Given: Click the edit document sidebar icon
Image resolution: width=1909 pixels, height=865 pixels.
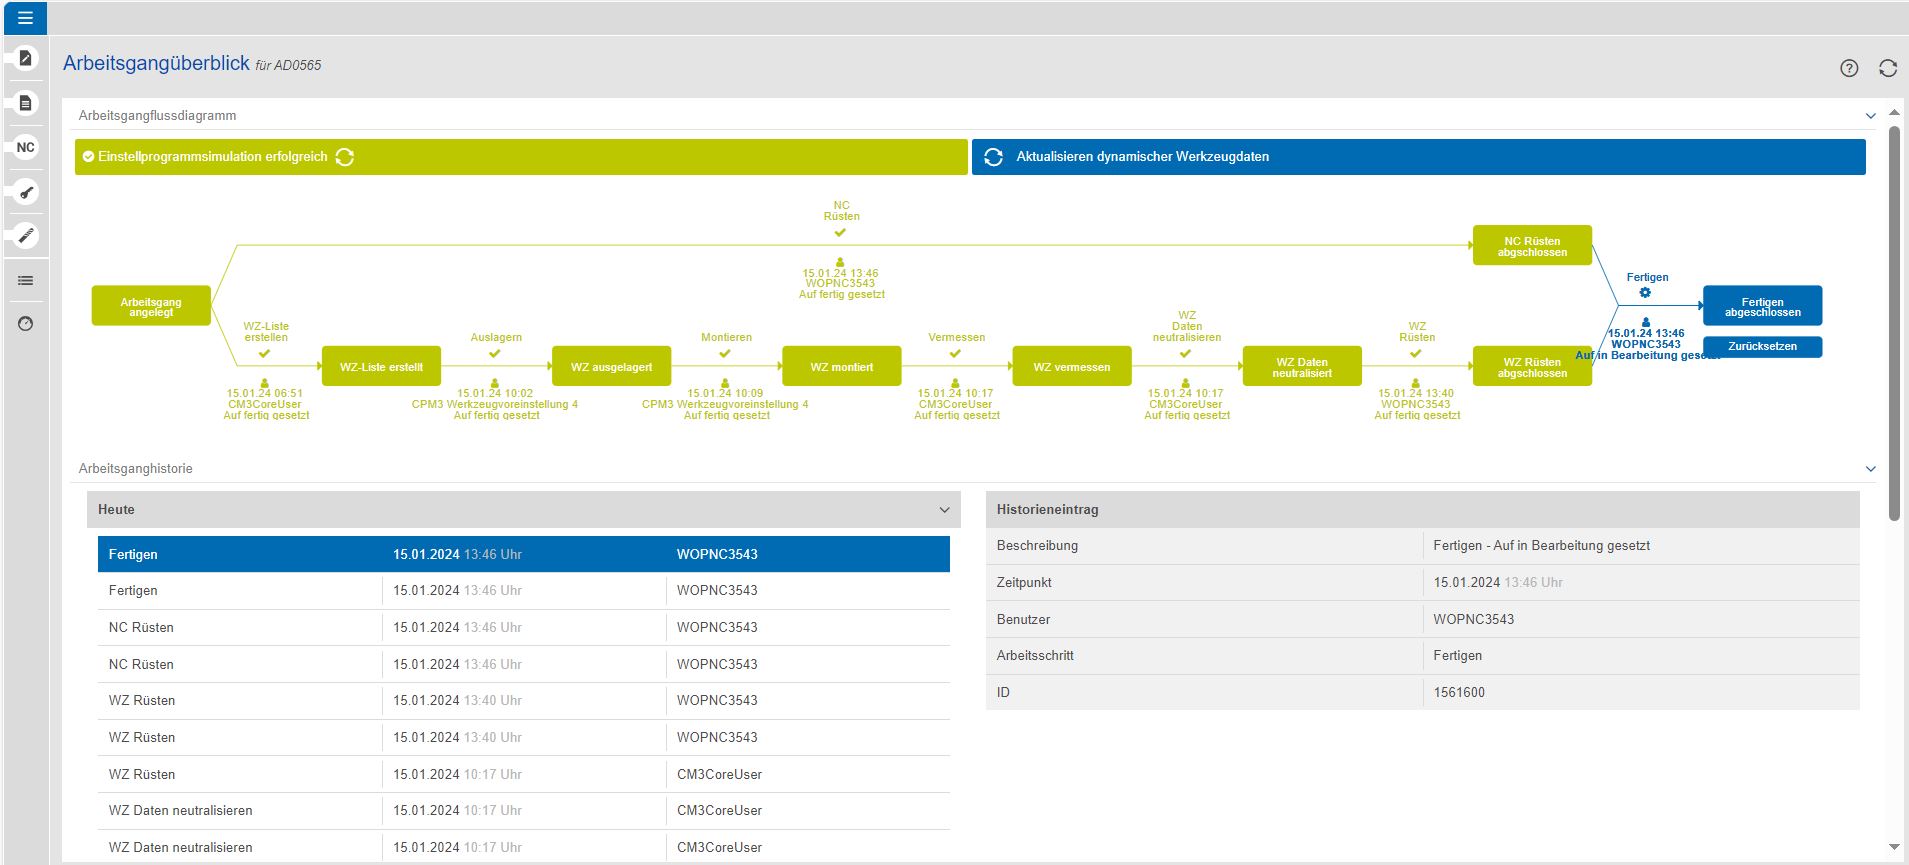Looking at the screenshot, I should pyautogui.click(x=26, y=59).
